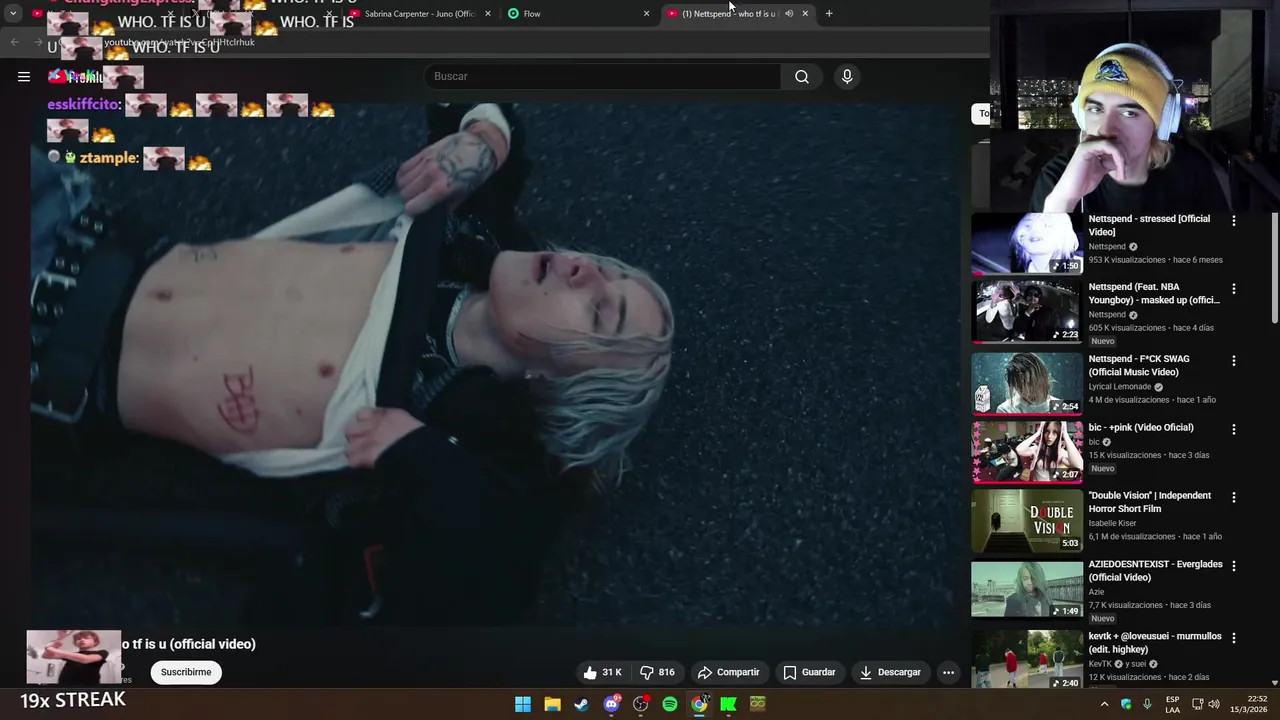Open Spotify from the taskbar
Viewport: 1280px width, 720px height.
point(670,704)
